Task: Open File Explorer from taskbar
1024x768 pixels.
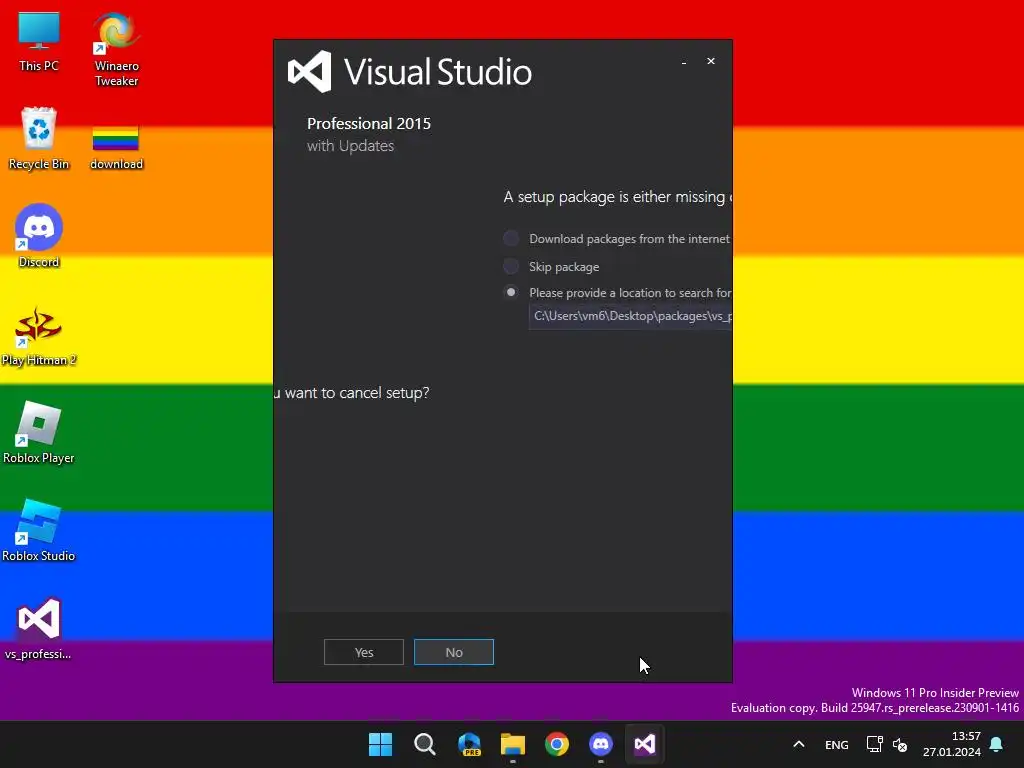Action: coord(513,744)
